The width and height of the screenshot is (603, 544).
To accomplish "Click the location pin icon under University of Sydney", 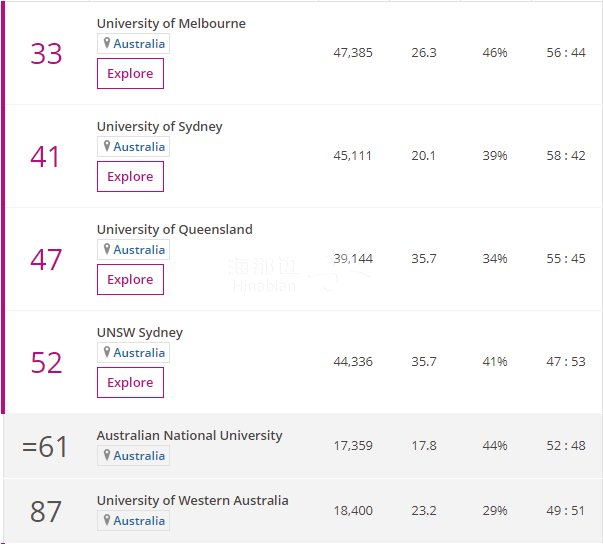I will pyautogui.click(x=107, y=146).
